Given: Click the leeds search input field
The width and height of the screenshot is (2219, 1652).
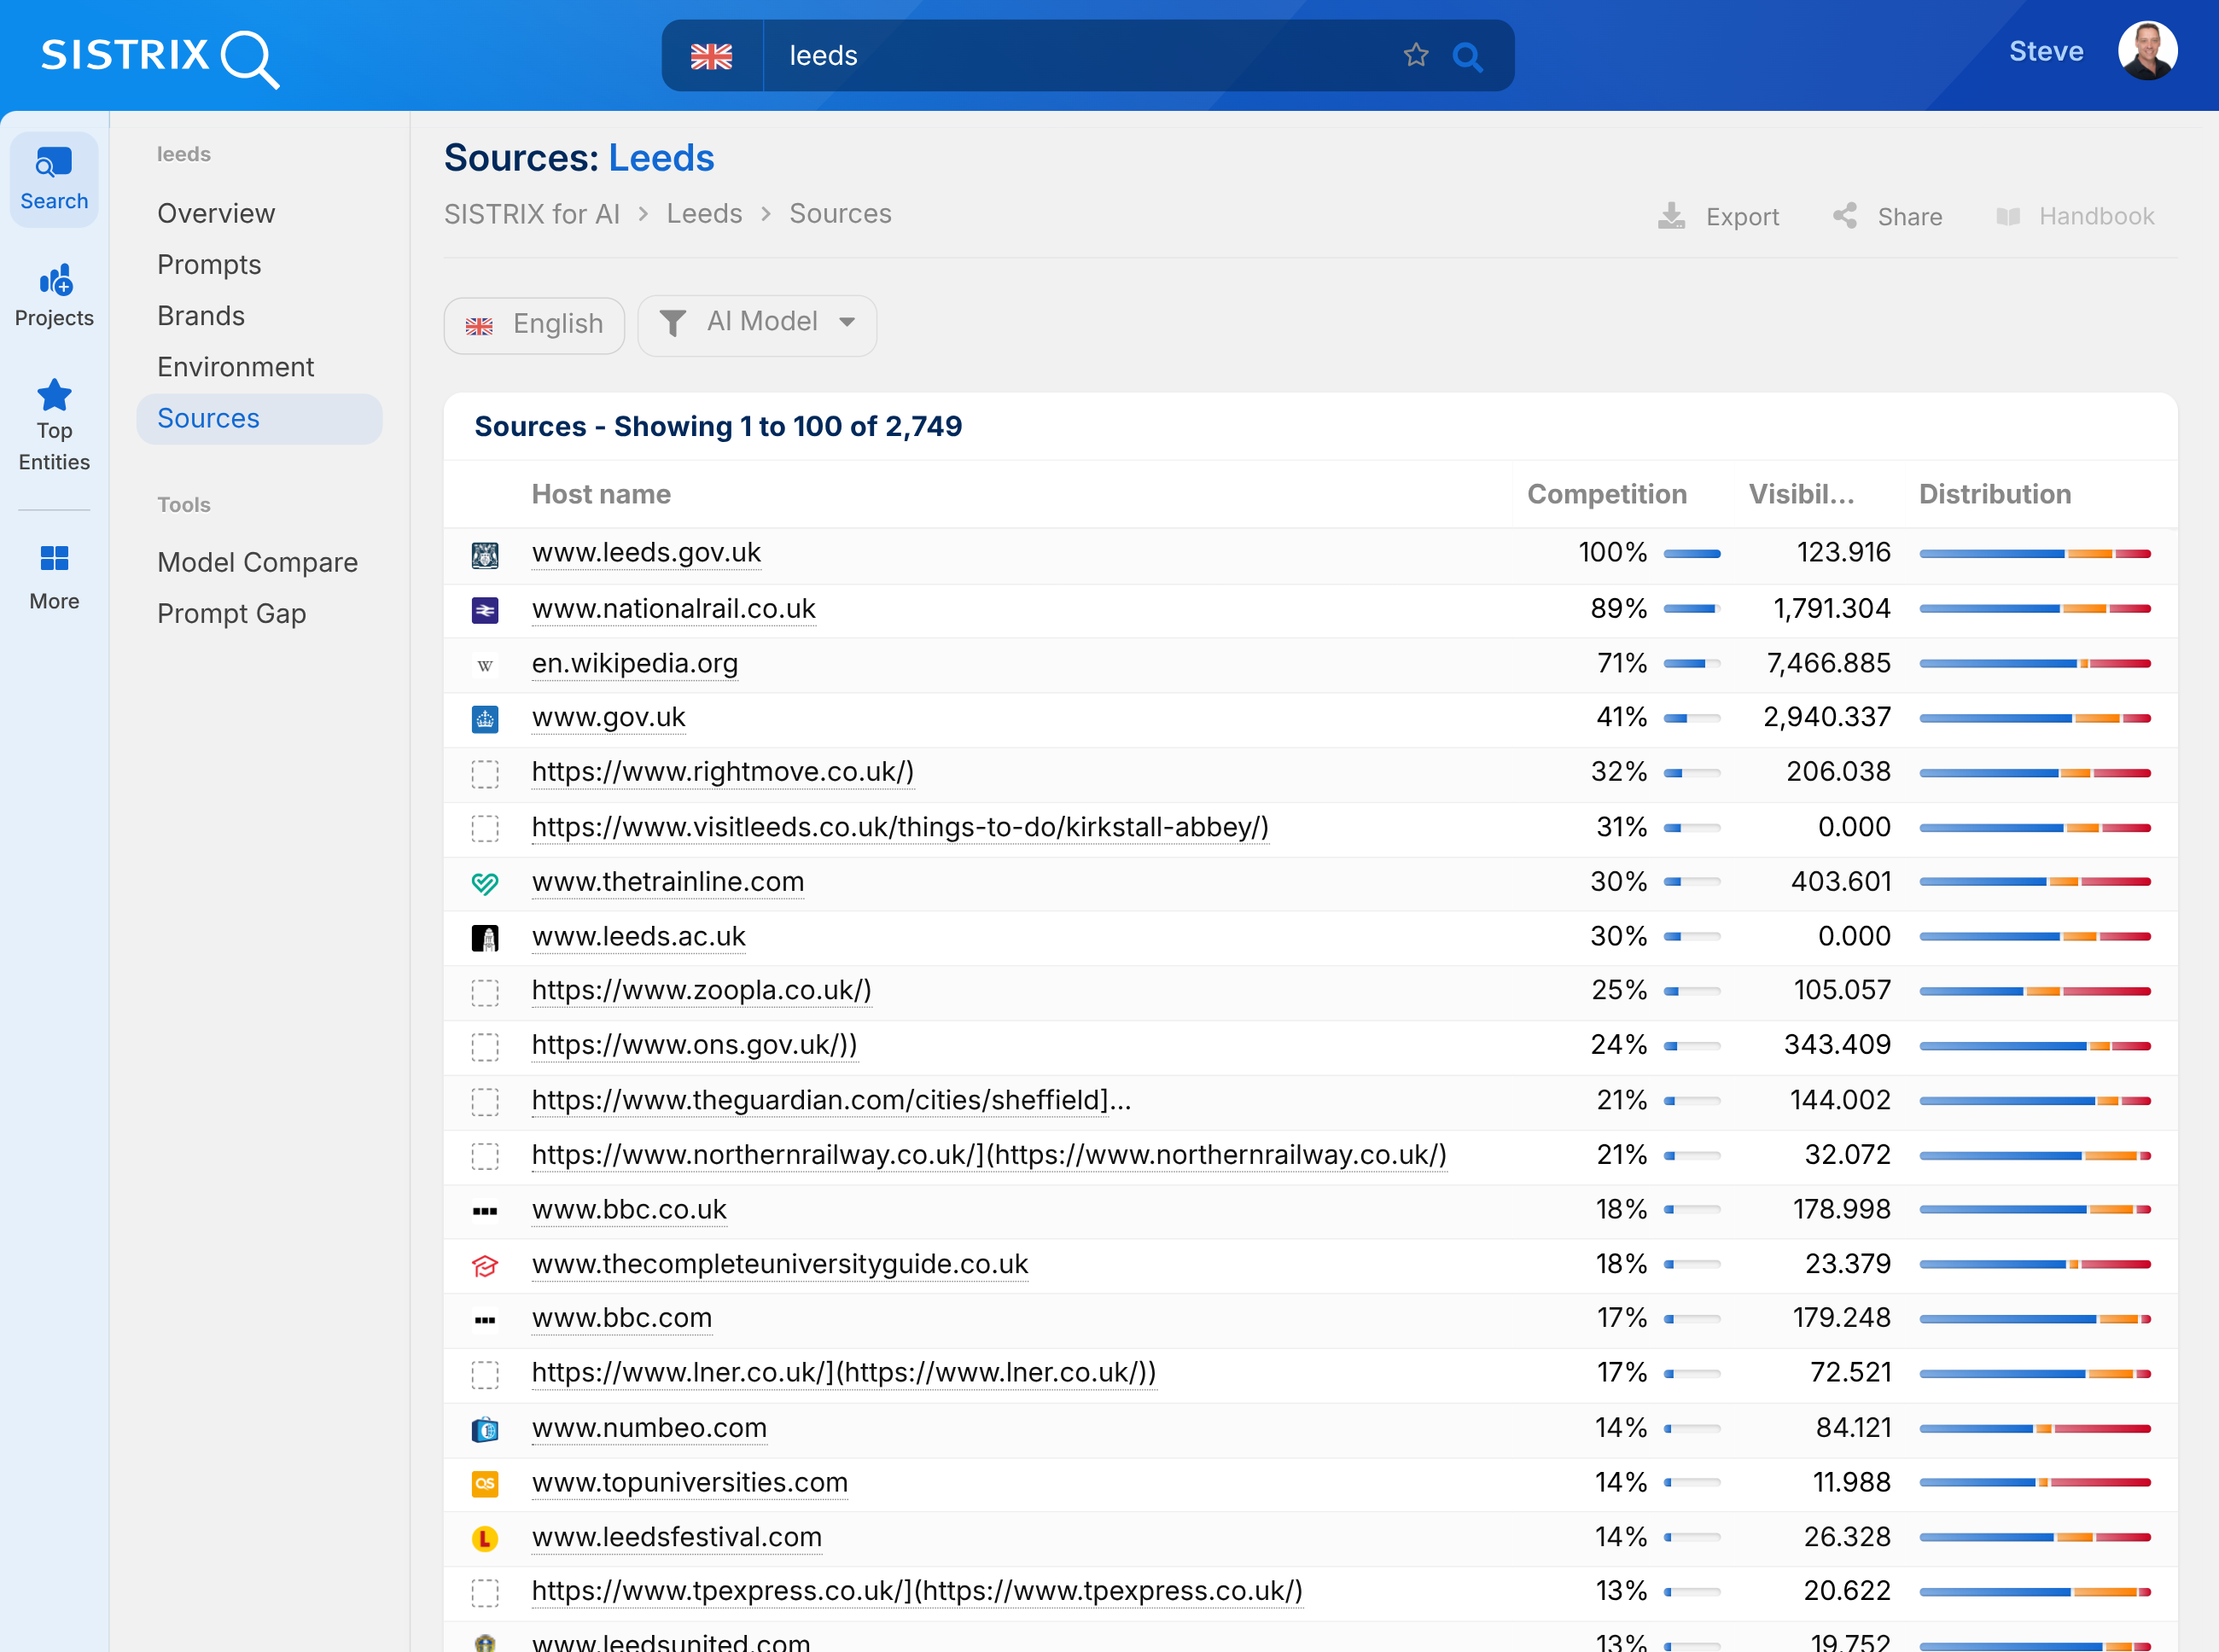Looking at the screenshot, I should pyautogui.click(x=1080, y=56).
